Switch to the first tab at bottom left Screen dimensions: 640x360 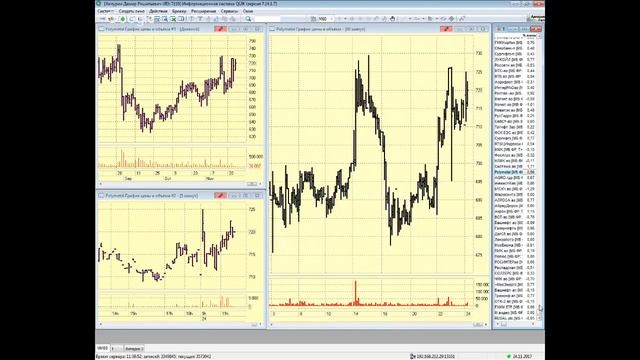[x=102, y=348]
